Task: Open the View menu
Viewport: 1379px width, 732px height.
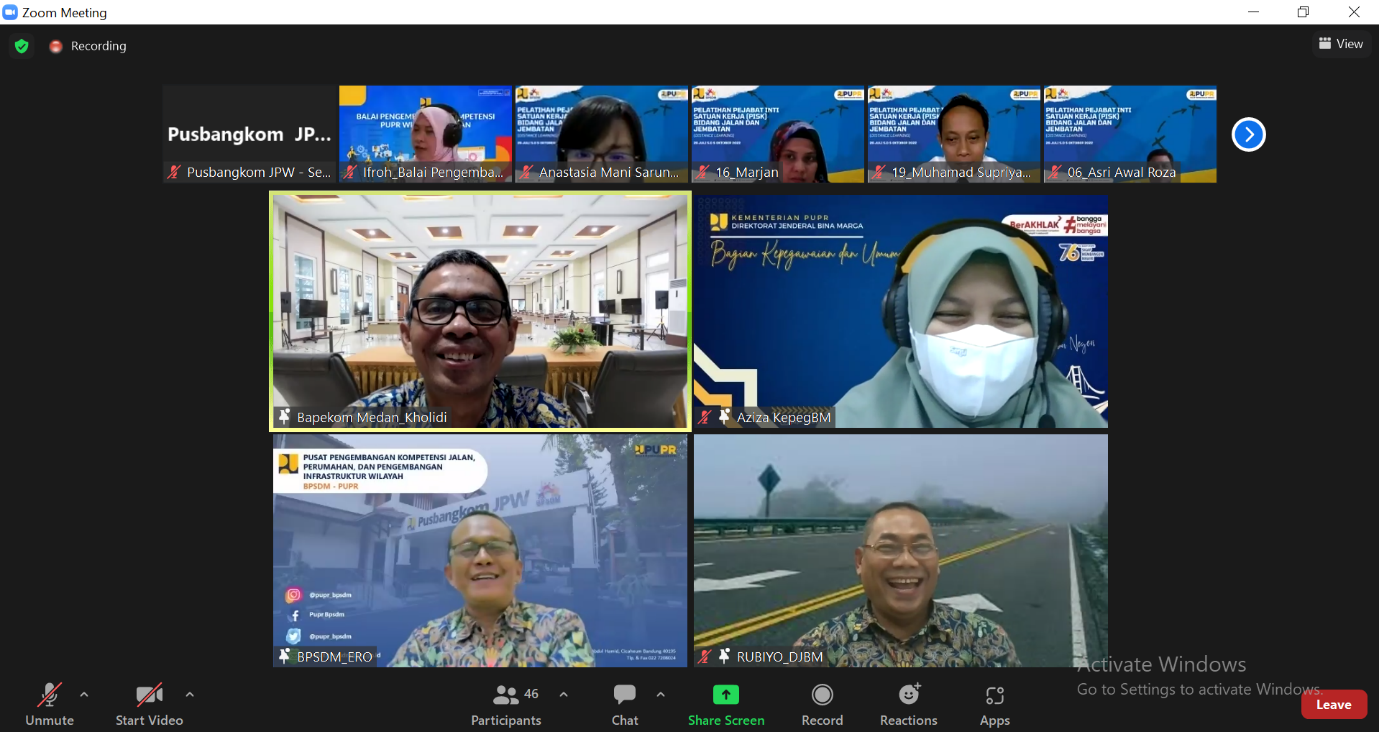Action: [1341, 43]
